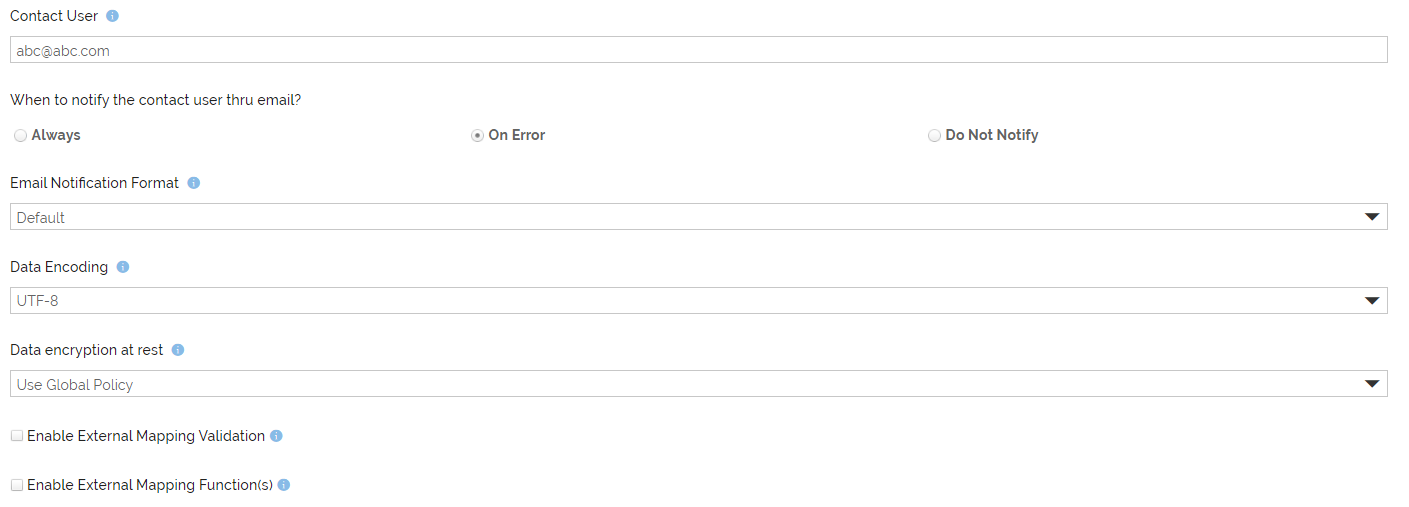Click the External Mapping Function(s) info icon
This screenshot has width=1409, height=507.
click(284, 485)
